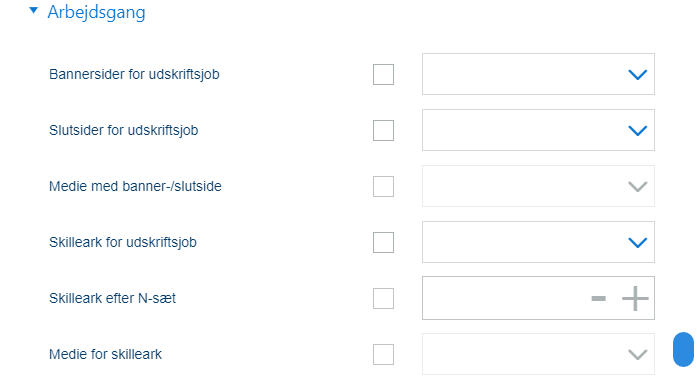The height and width of the screenshot is (381, 697).
Task: Click the Slutsider for udskriftsjob combo box field
Action: 538,130
